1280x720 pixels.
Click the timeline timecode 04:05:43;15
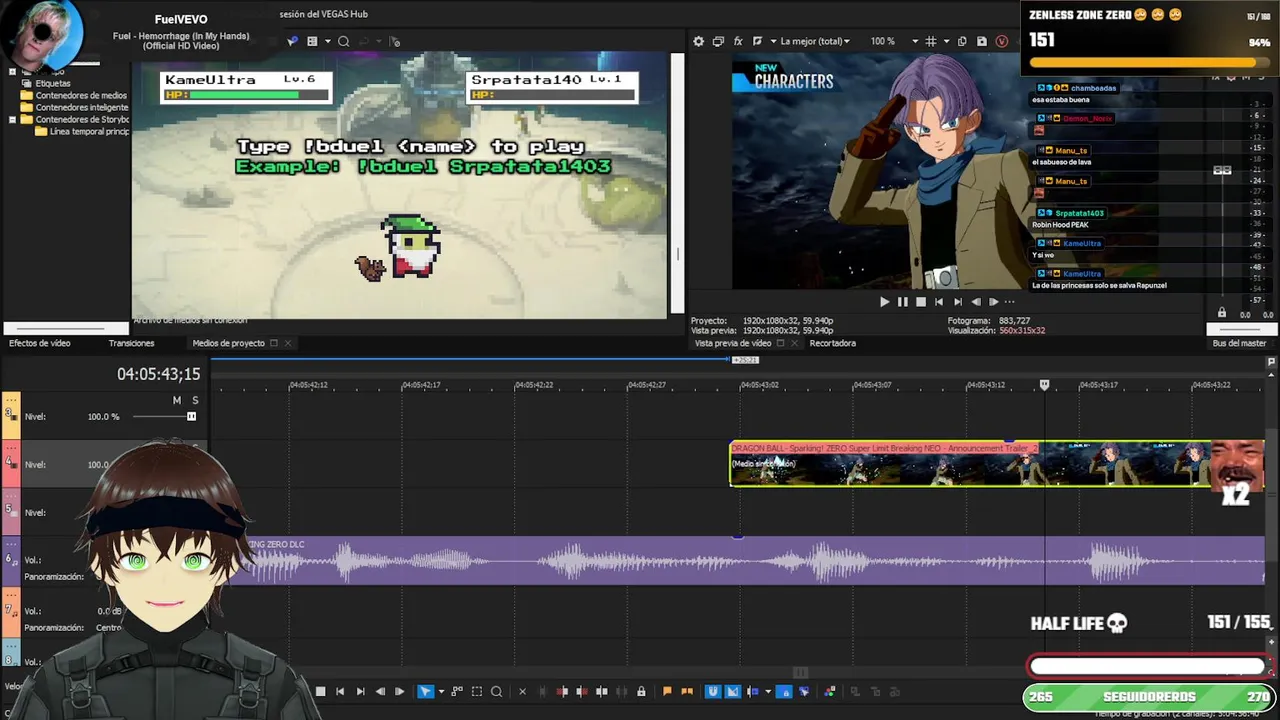[x=158, y=374]
